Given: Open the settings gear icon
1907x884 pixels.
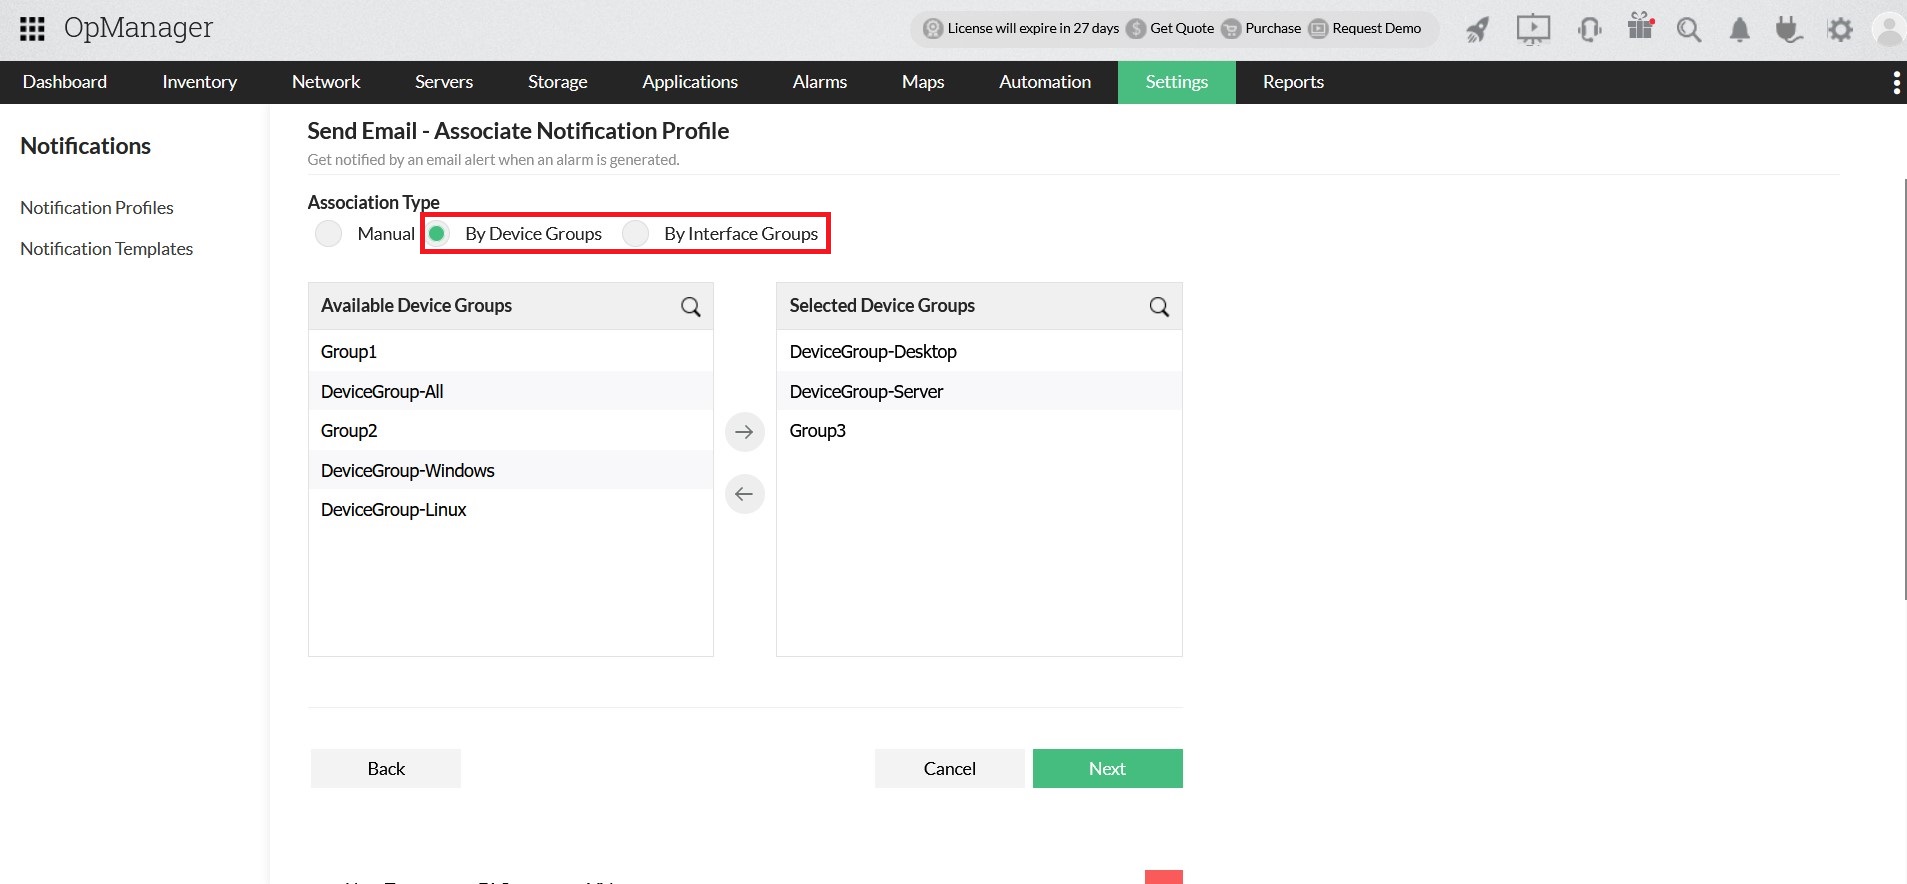Looking at the screenshot, I should click(1840, 30).
